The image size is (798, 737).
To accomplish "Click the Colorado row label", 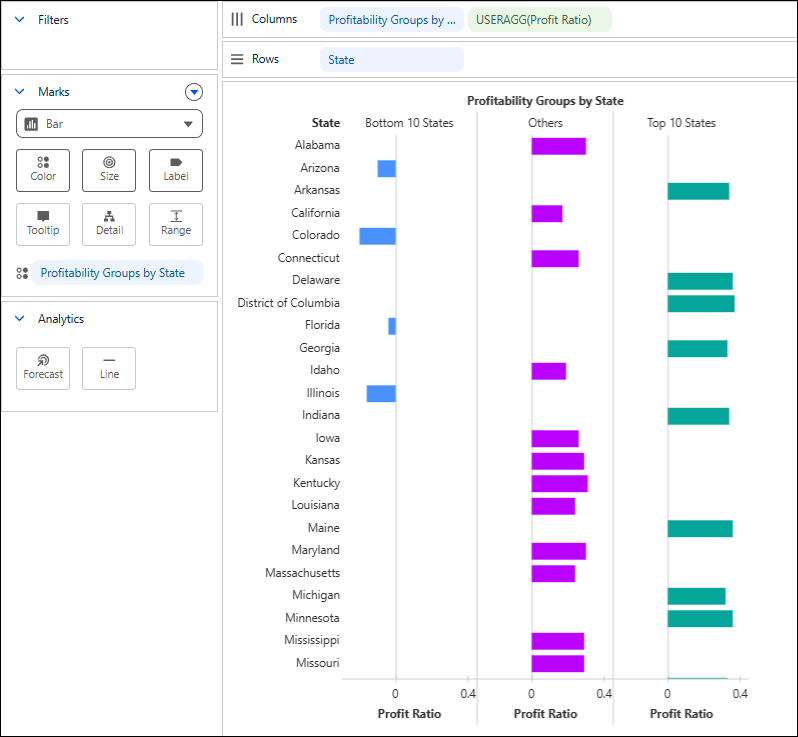I will [316, 235].
